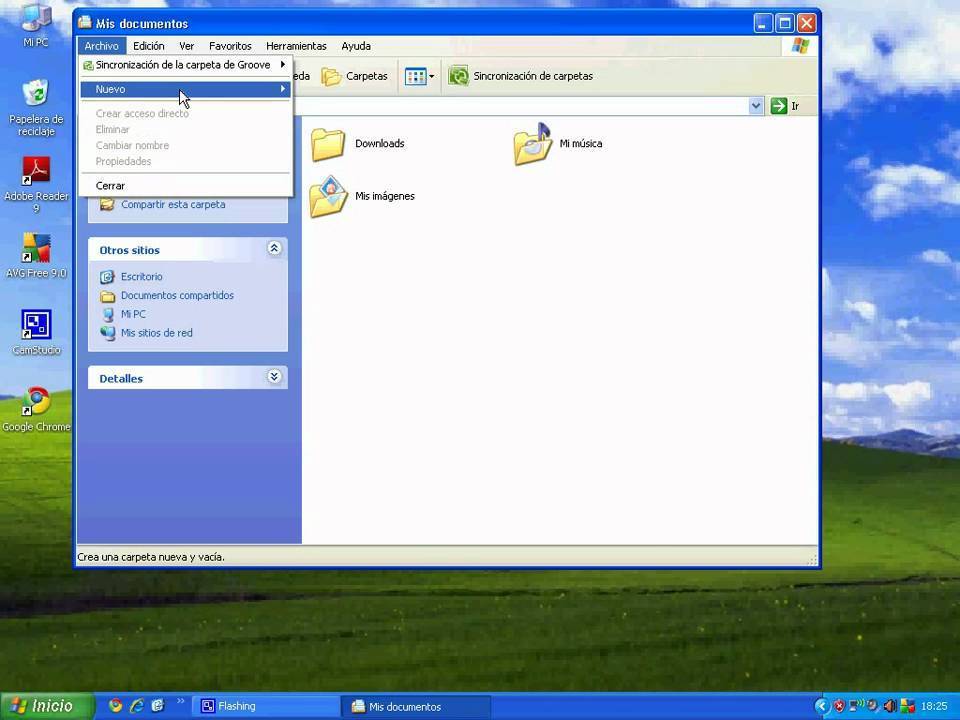Viewport: 960px width, 720px height.
Task: Select the Mis imágenes folder
Action: click(328, 197)
